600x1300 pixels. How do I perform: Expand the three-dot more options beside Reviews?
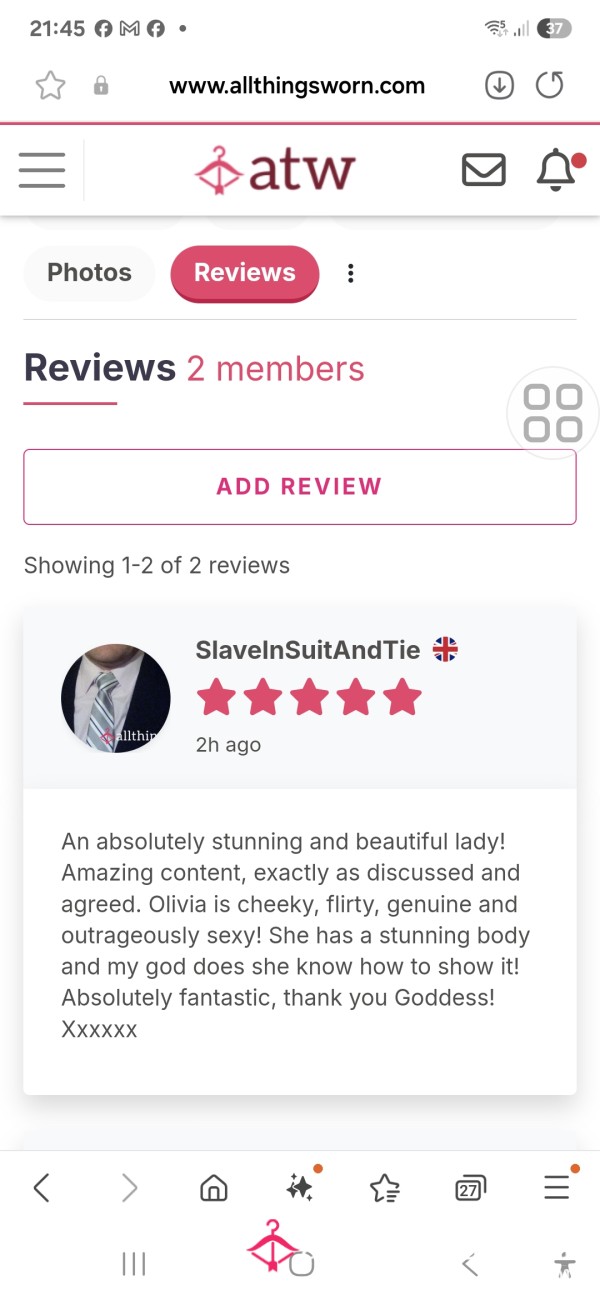(350, 273)
